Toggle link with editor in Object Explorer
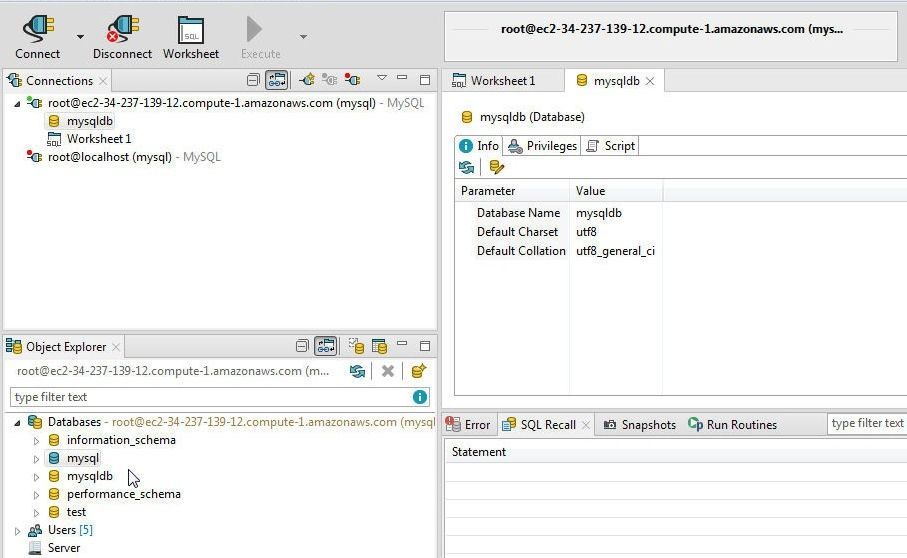This screenshot has width=907, height=558. 326,346
